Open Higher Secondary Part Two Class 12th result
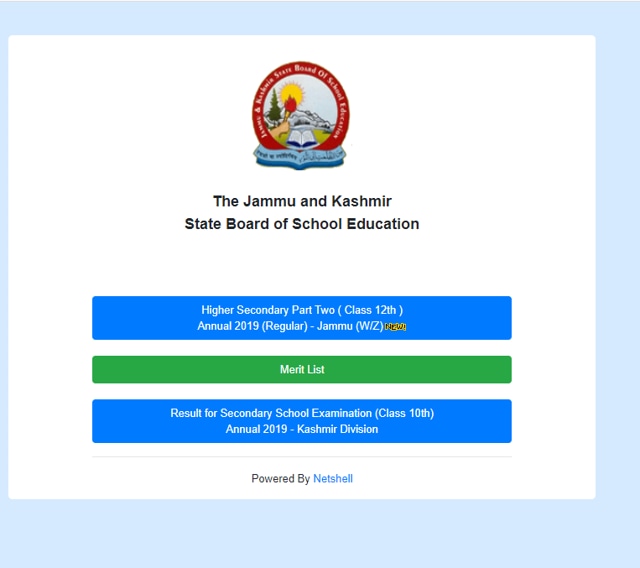This screenshot has width=640, height=568. pos(301,317)
